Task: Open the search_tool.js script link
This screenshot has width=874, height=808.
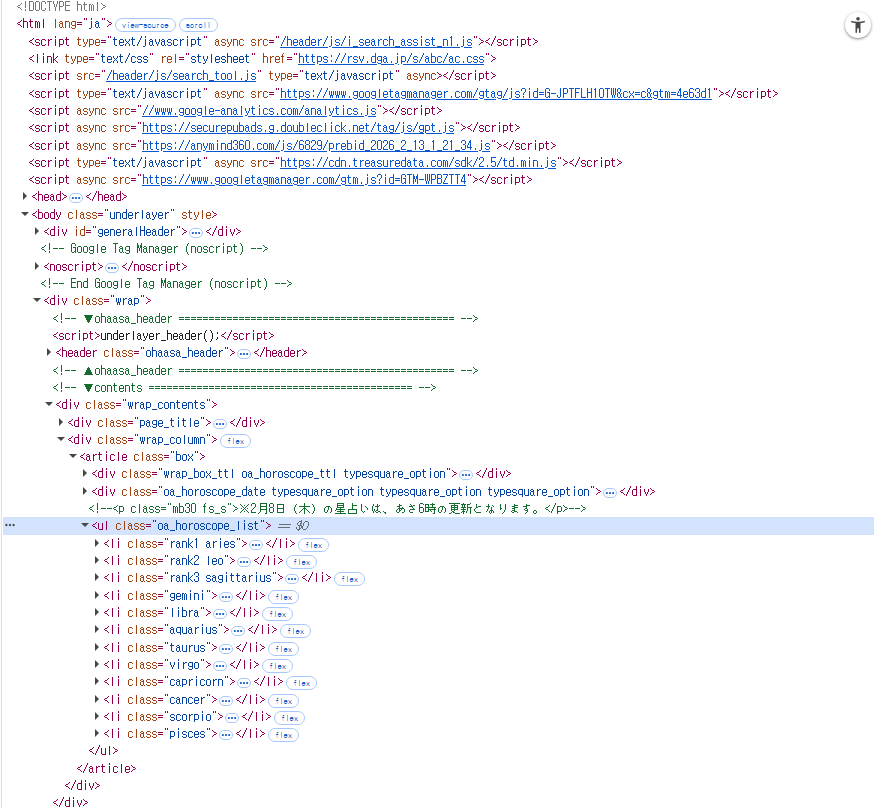Action: (x=181, y=76)
